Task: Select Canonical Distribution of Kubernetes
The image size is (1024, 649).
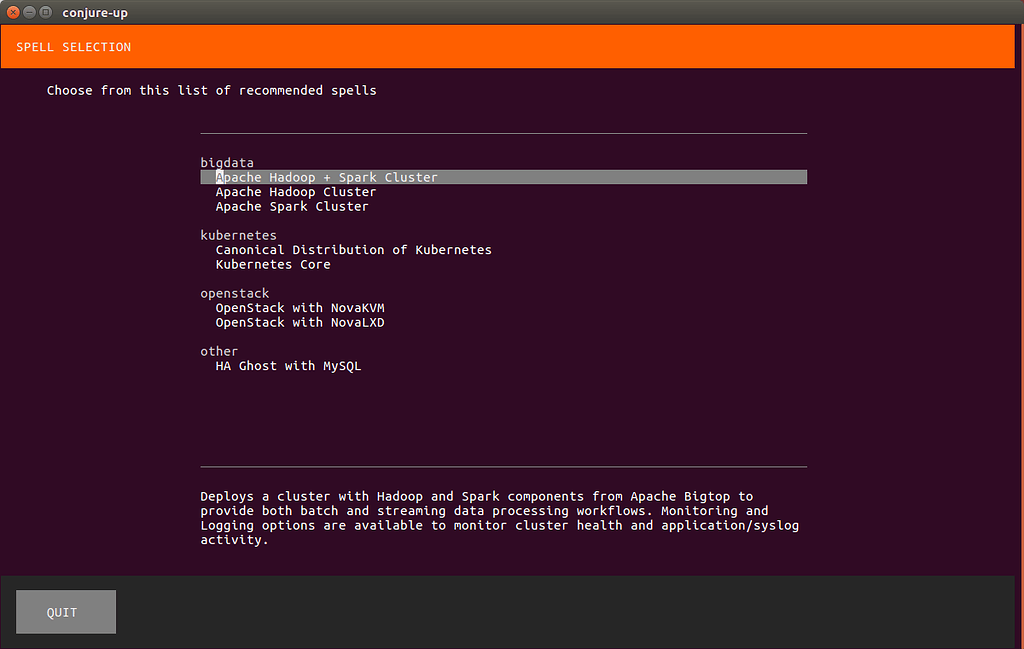Action: click(353, 249)
